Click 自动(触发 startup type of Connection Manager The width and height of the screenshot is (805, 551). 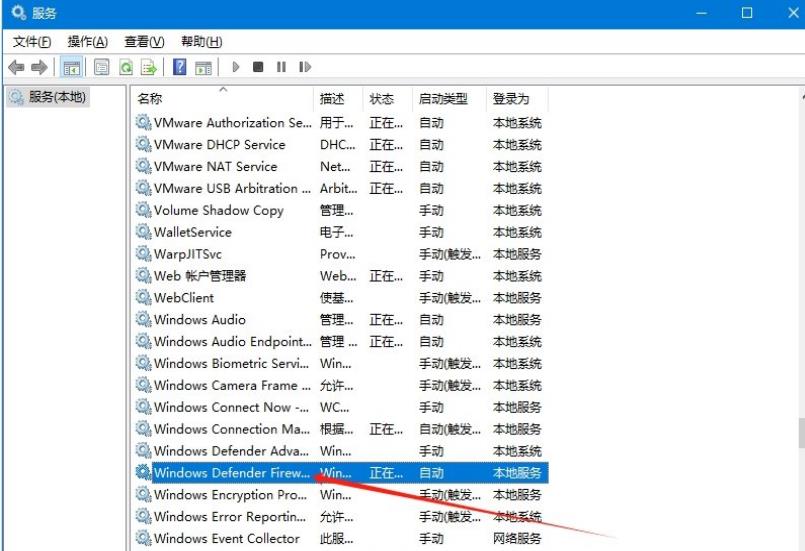coord(450,429)
